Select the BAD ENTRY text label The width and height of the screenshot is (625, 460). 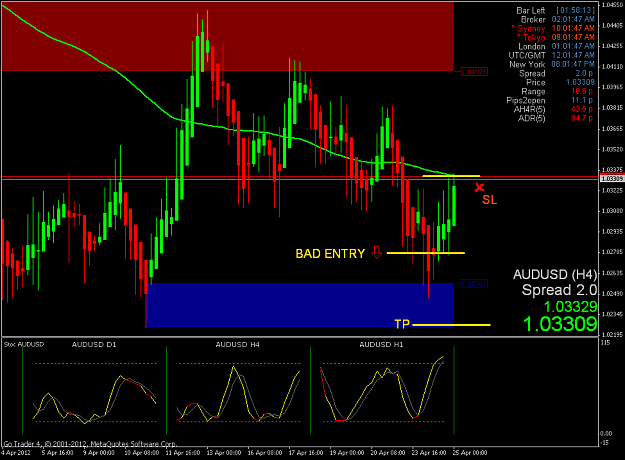pos(330,254)
